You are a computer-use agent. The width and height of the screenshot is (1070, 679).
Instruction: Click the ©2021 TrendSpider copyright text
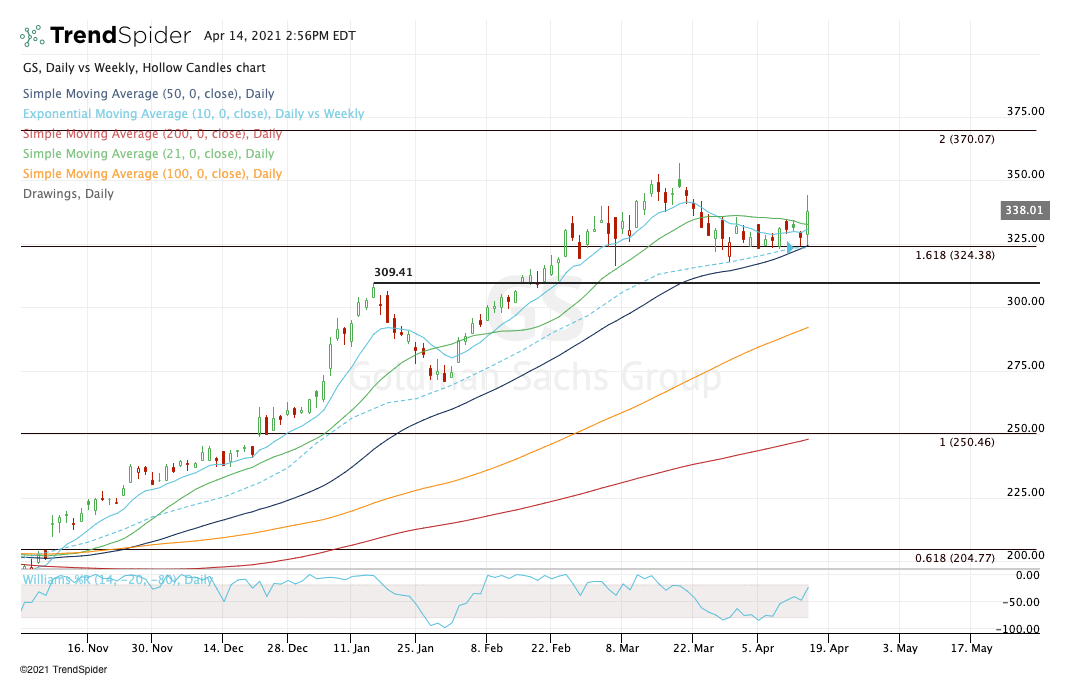(63, 669)
